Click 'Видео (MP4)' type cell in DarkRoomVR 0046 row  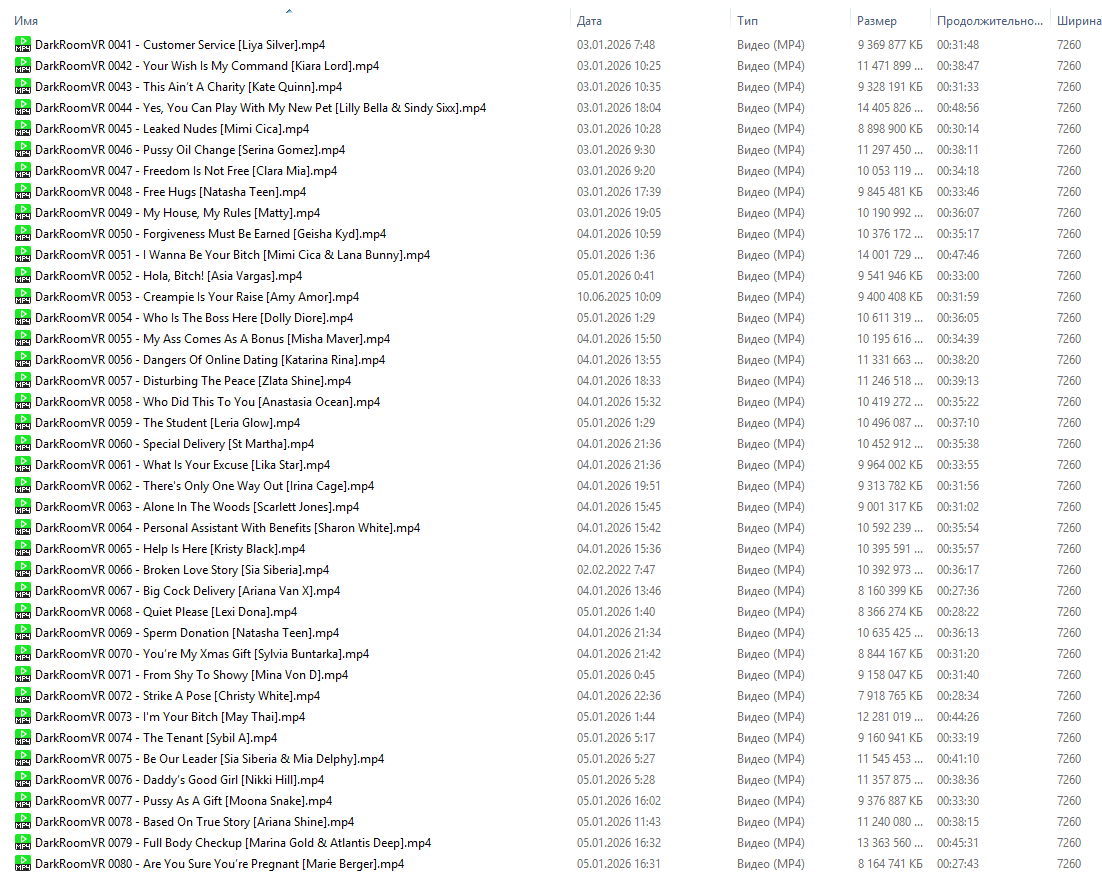click(x=771, y=150)
